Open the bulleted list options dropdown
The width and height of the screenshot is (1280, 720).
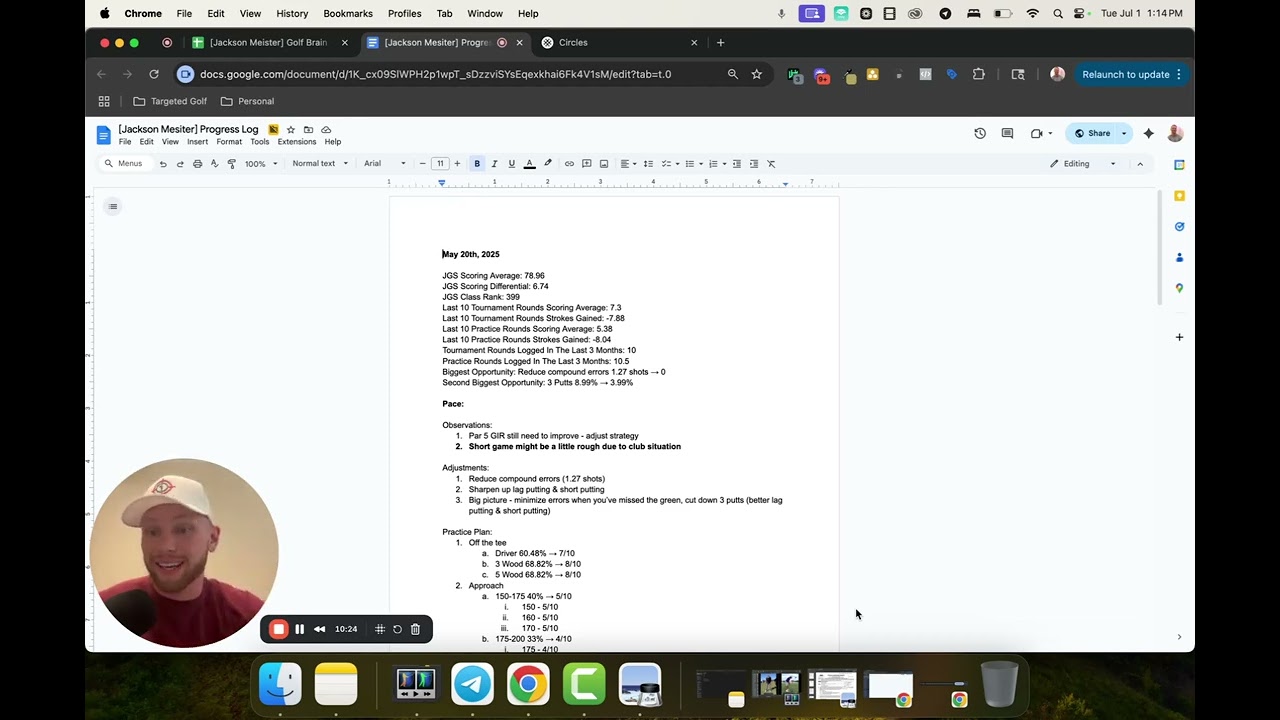702,164
